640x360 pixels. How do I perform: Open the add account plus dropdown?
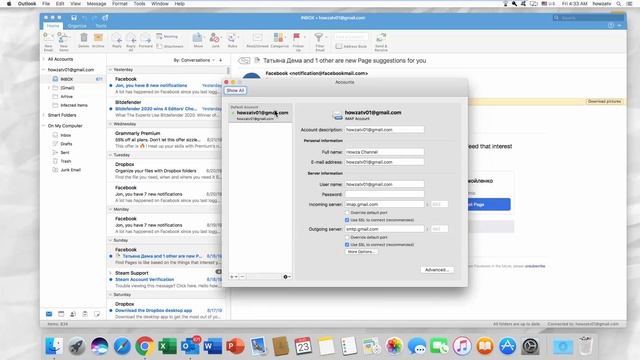233,277
